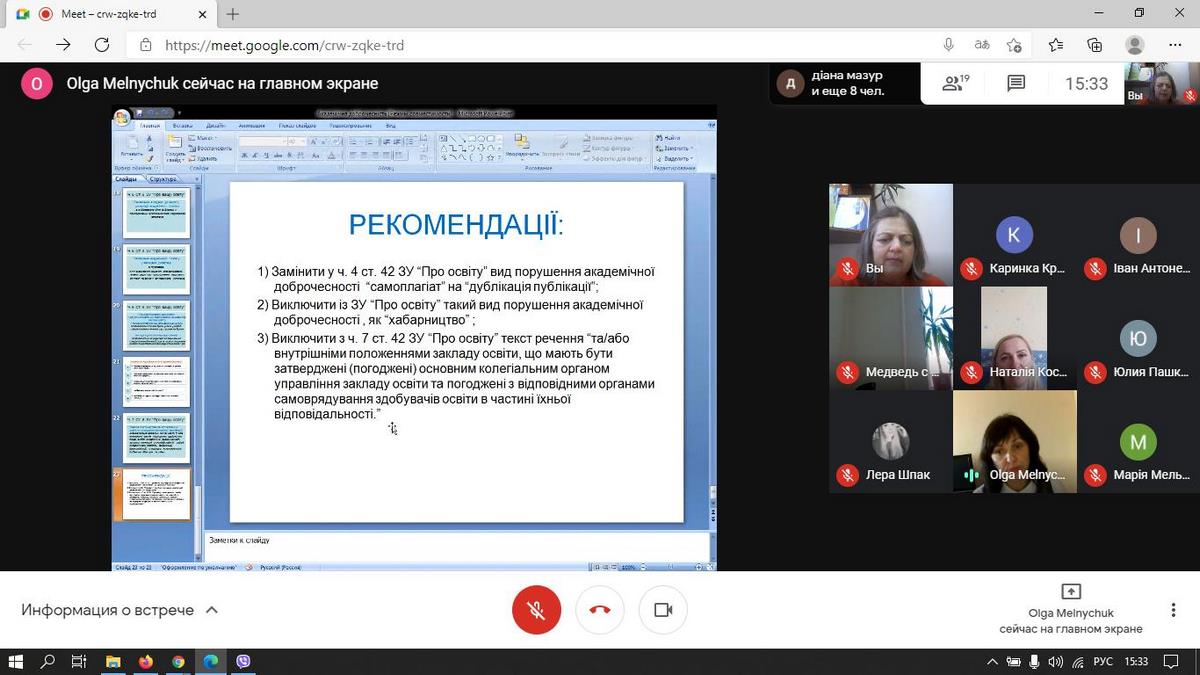
Task: Add this page to favorites
Action: pos(1014,45)
